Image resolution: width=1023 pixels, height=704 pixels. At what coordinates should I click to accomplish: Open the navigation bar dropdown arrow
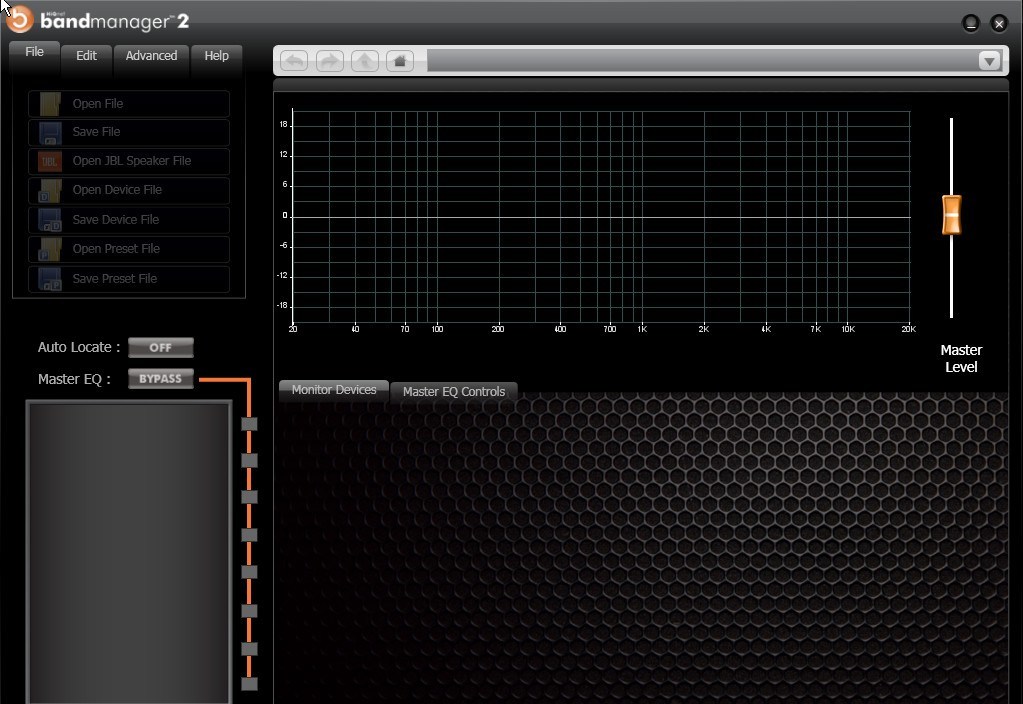point(989,60)
